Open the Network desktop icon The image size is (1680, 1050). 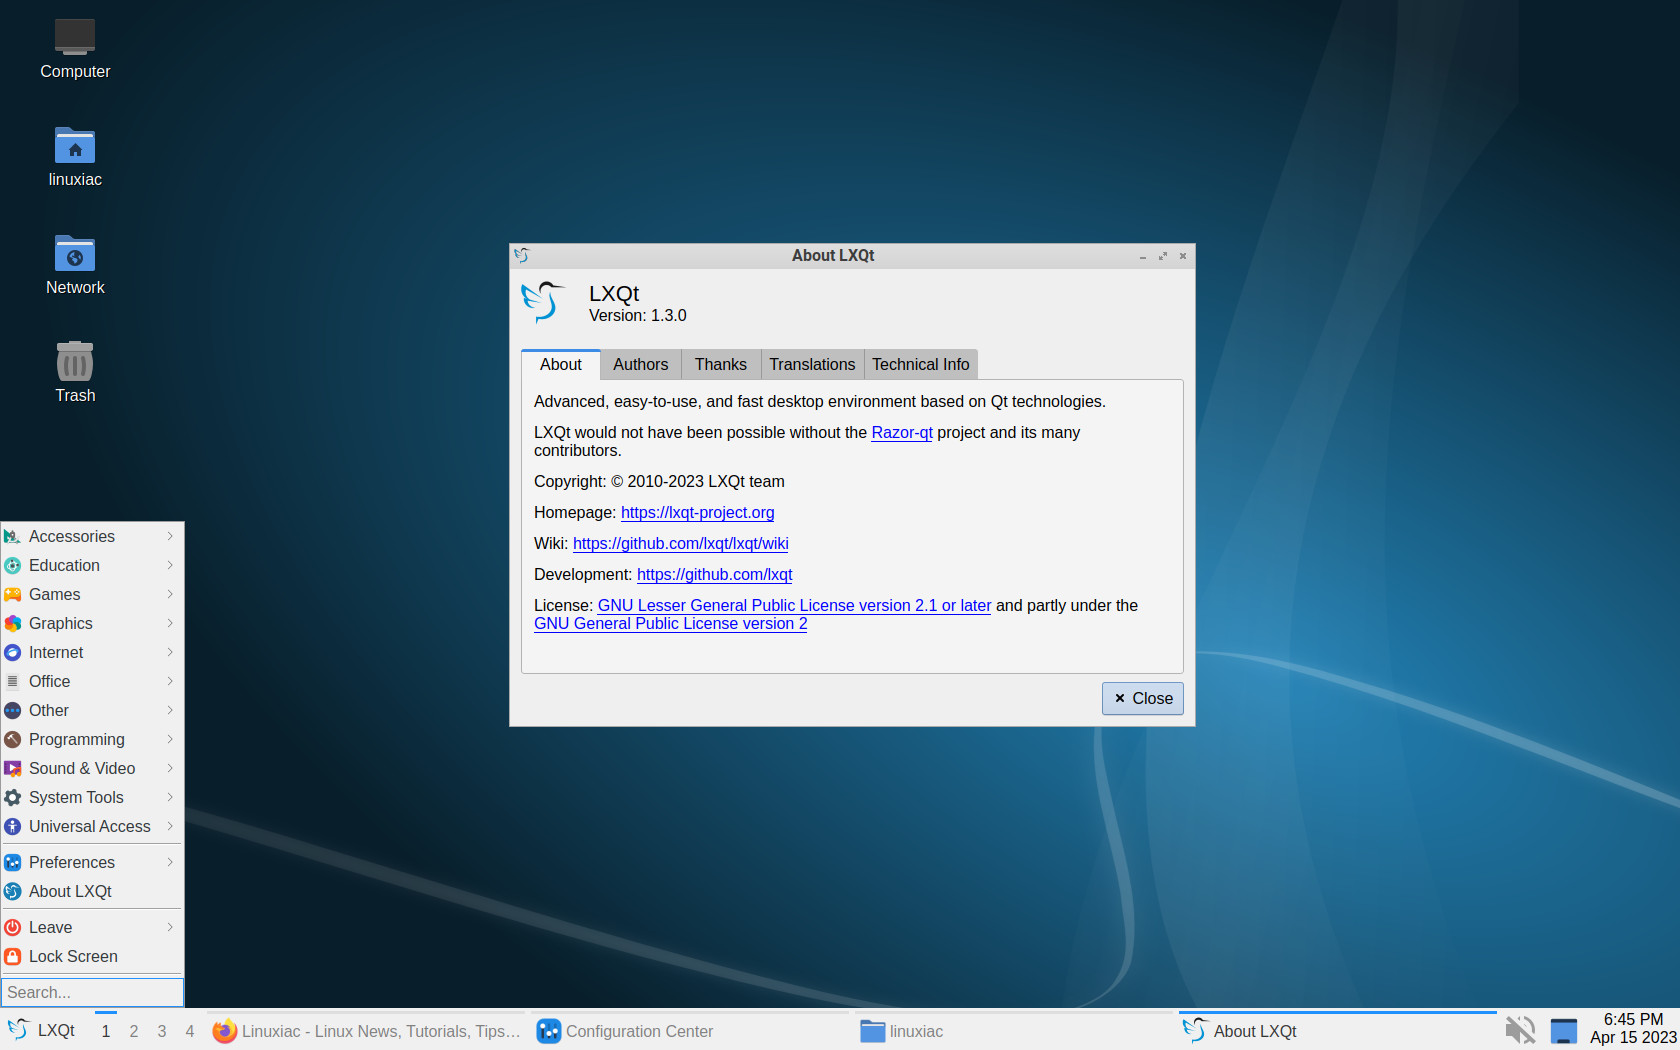pyautogui.click(x=75, y=253)
